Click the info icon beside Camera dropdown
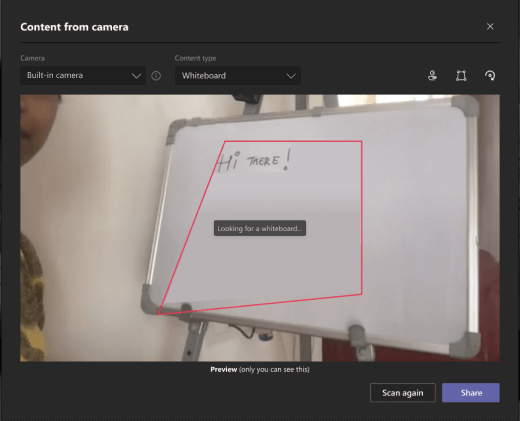This screenshot has height=421, width=520. [x=156, y=76]
